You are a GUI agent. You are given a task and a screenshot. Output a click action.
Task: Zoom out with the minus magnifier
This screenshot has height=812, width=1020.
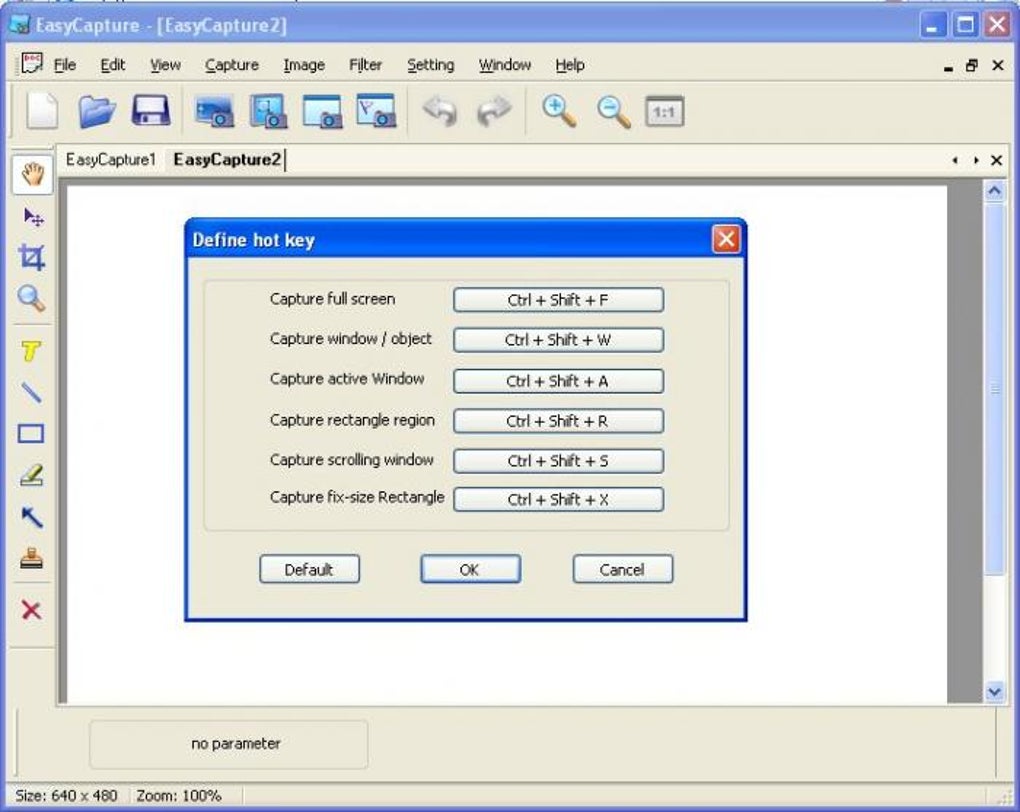point(613,111)
